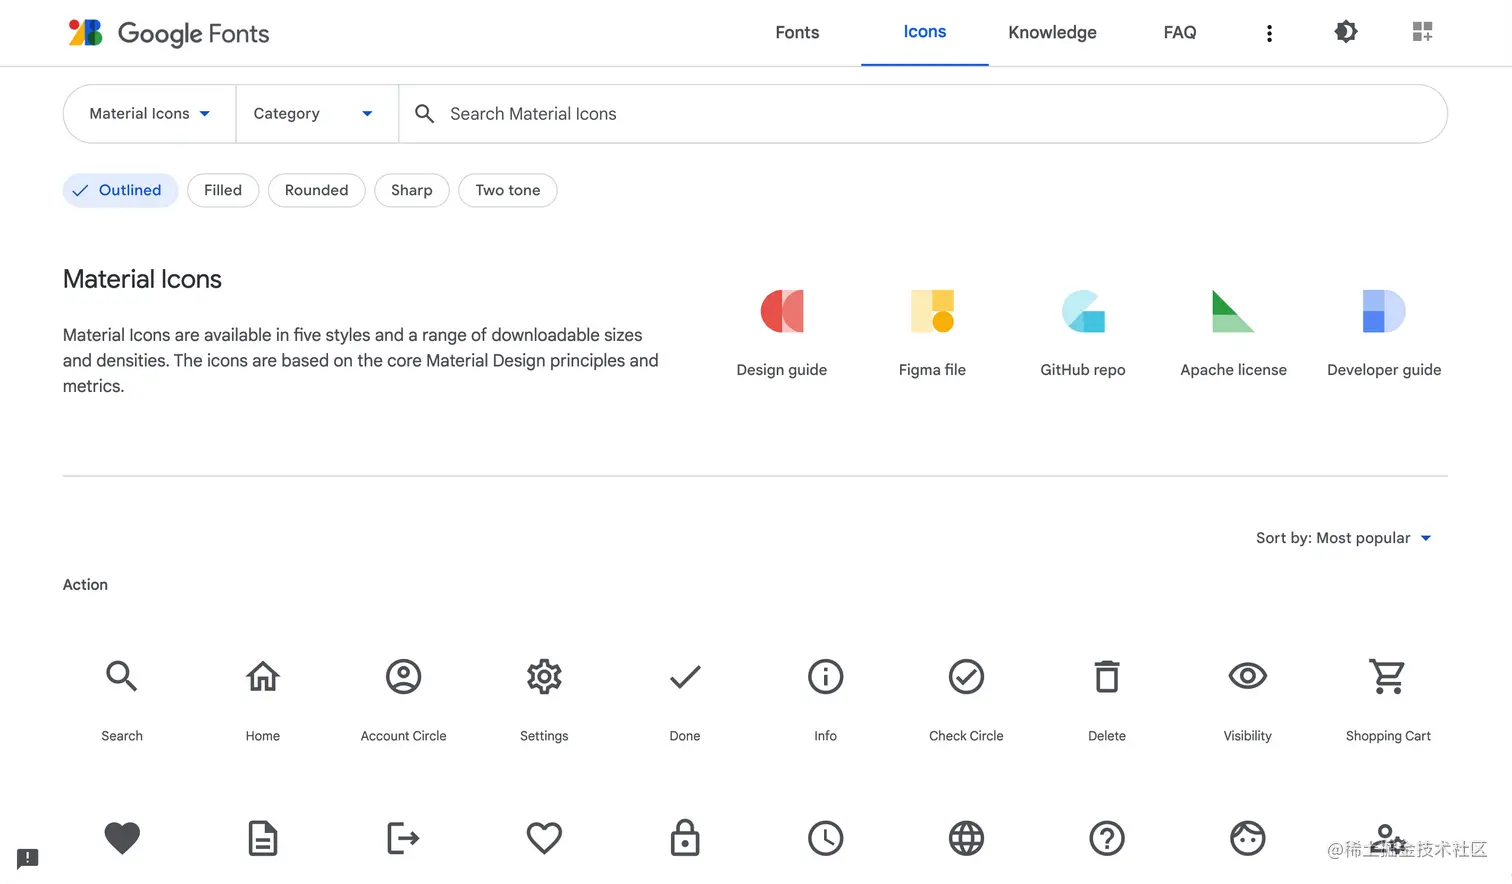
Task: Open the Material Icons font dropdown
Action: tap(148, 113)
